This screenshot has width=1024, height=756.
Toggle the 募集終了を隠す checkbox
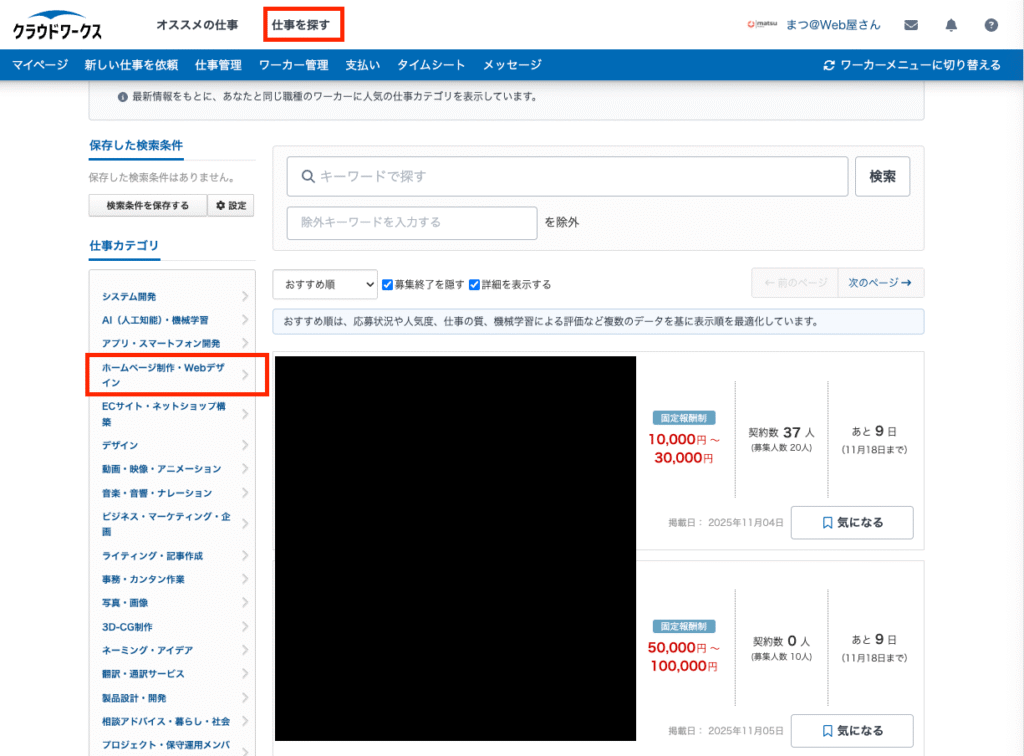click(388, 284)
